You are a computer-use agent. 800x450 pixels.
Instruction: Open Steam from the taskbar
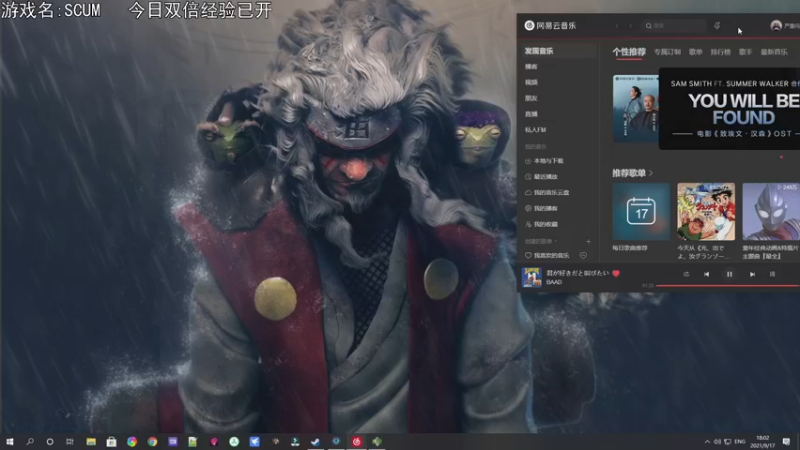316,441
